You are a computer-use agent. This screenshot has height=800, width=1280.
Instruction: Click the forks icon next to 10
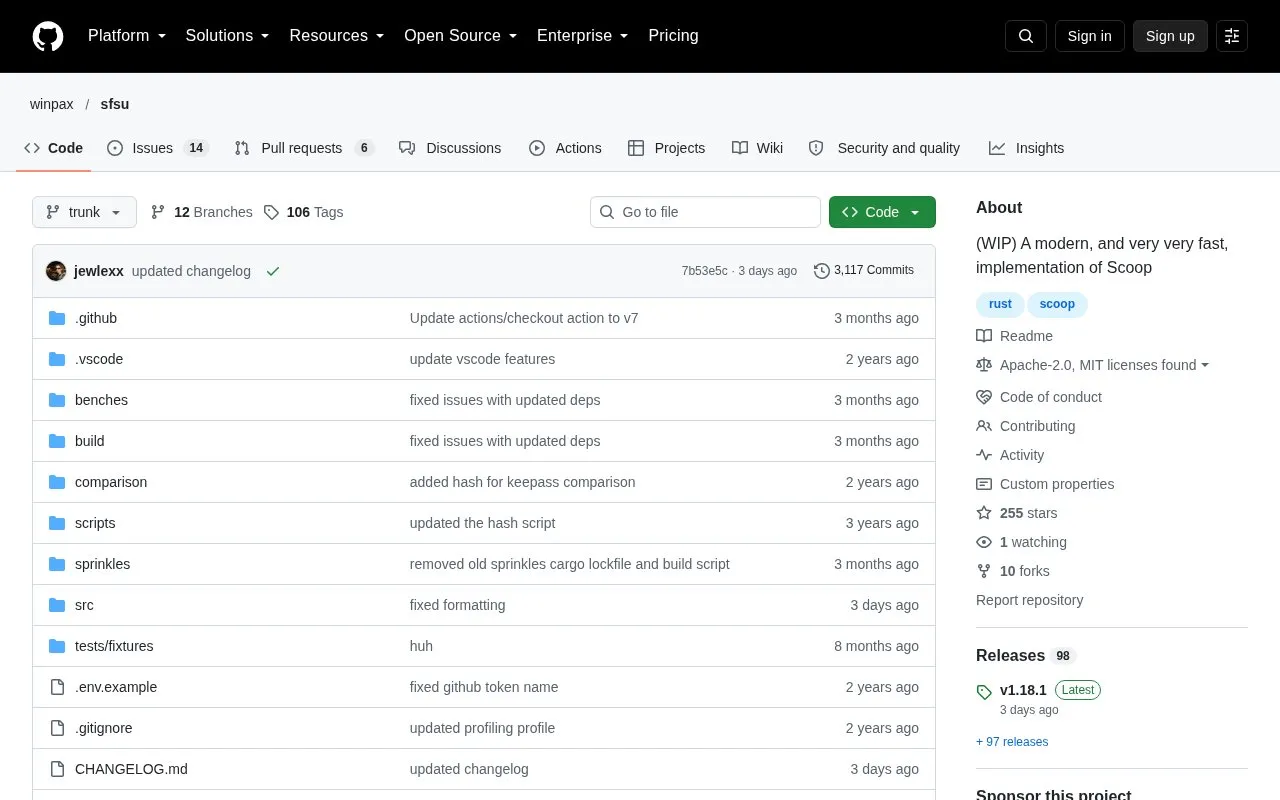click(984, 571)
